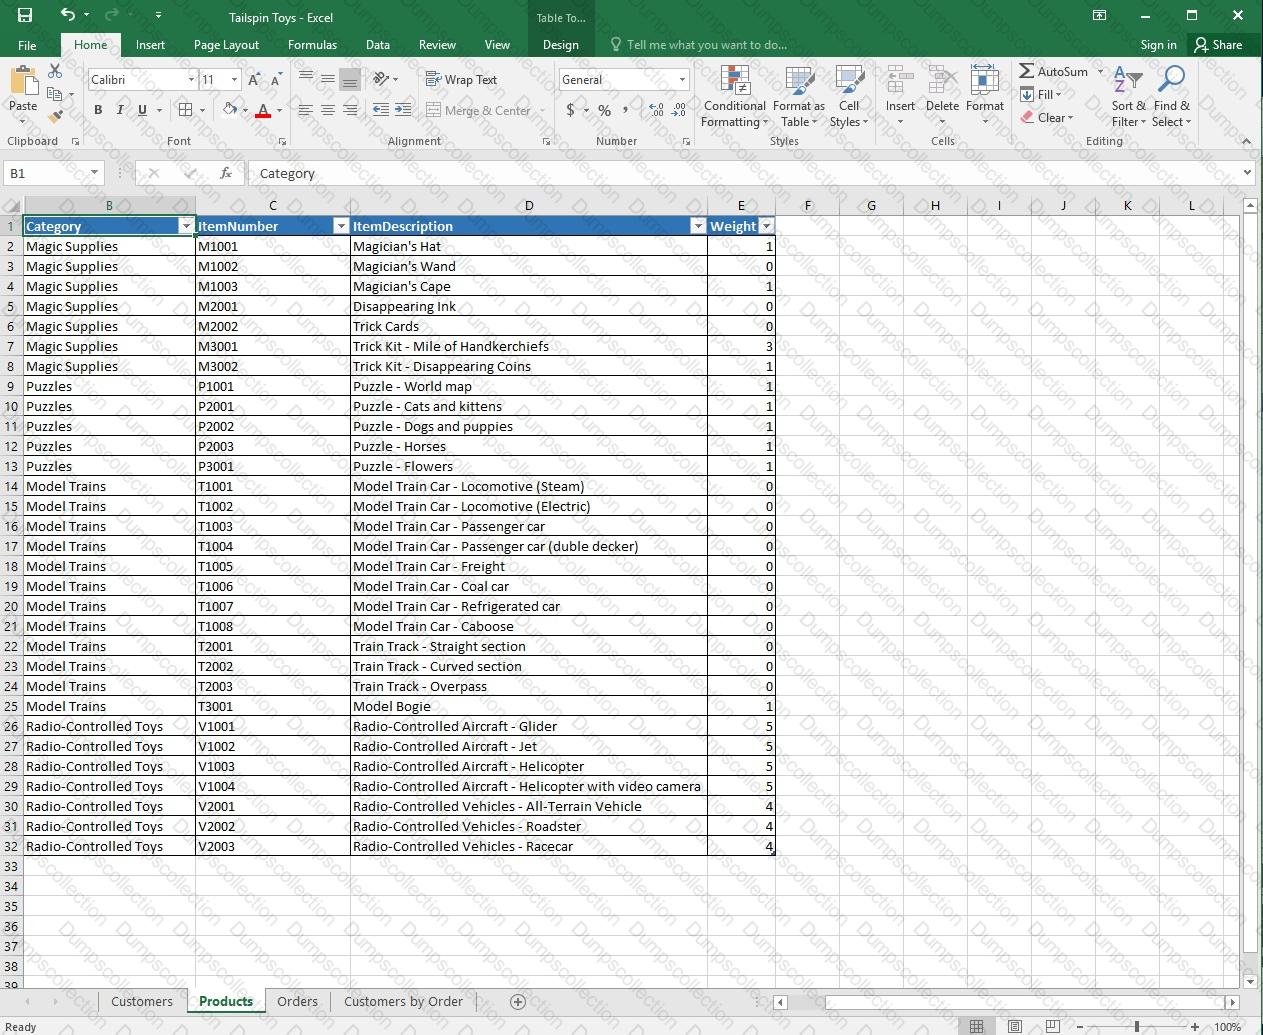Open the General number format dropdown
This screenshot has height=1035, width=1263.
(682, 80)
